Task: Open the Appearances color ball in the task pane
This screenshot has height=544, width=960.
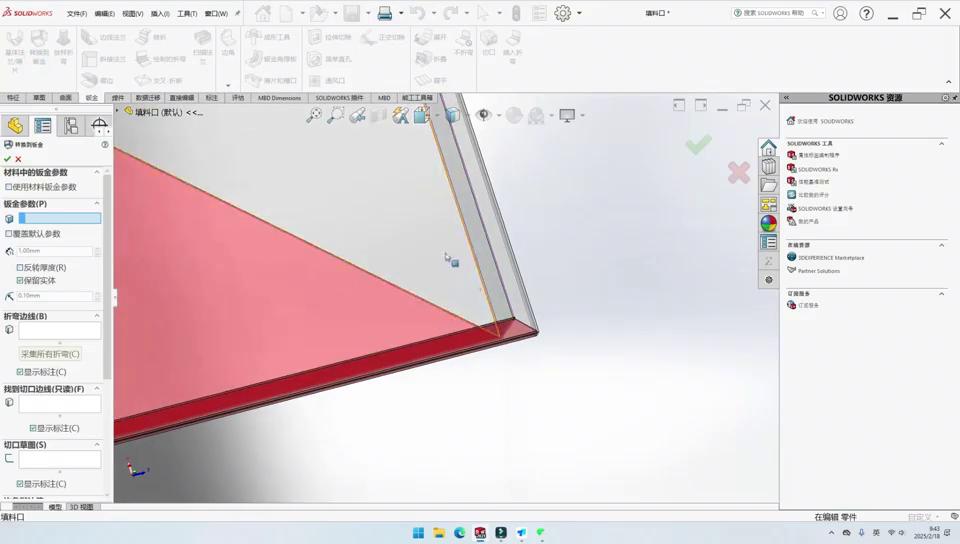Action: click(768, 223)
